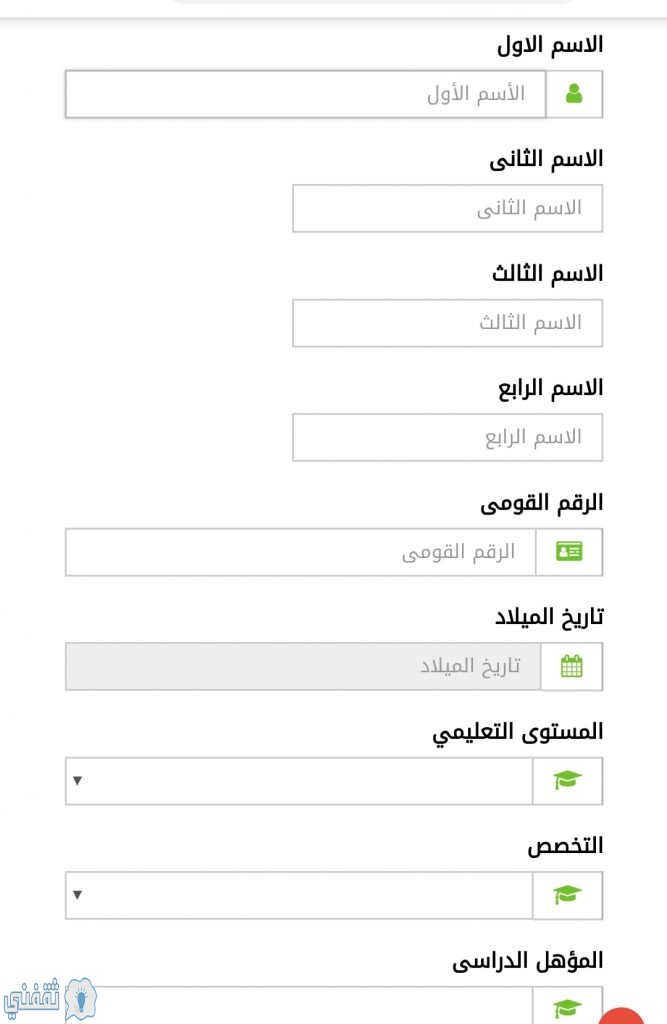Image resolution: width=667 pixels, height=1024 pixels.
Task: Open the greyed تاريخ الميلاد date field
Action: [x=303, y=666]
